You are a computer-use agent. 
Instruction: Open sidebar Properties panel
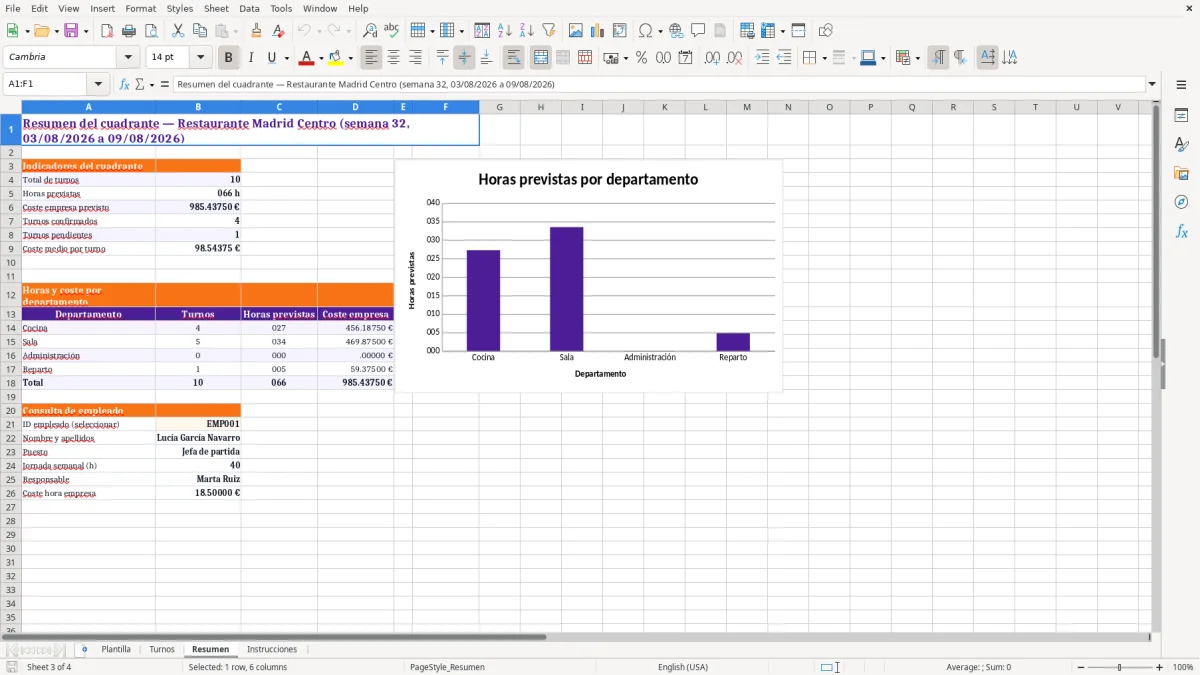pyautogui.click(x=1181, y=116)
